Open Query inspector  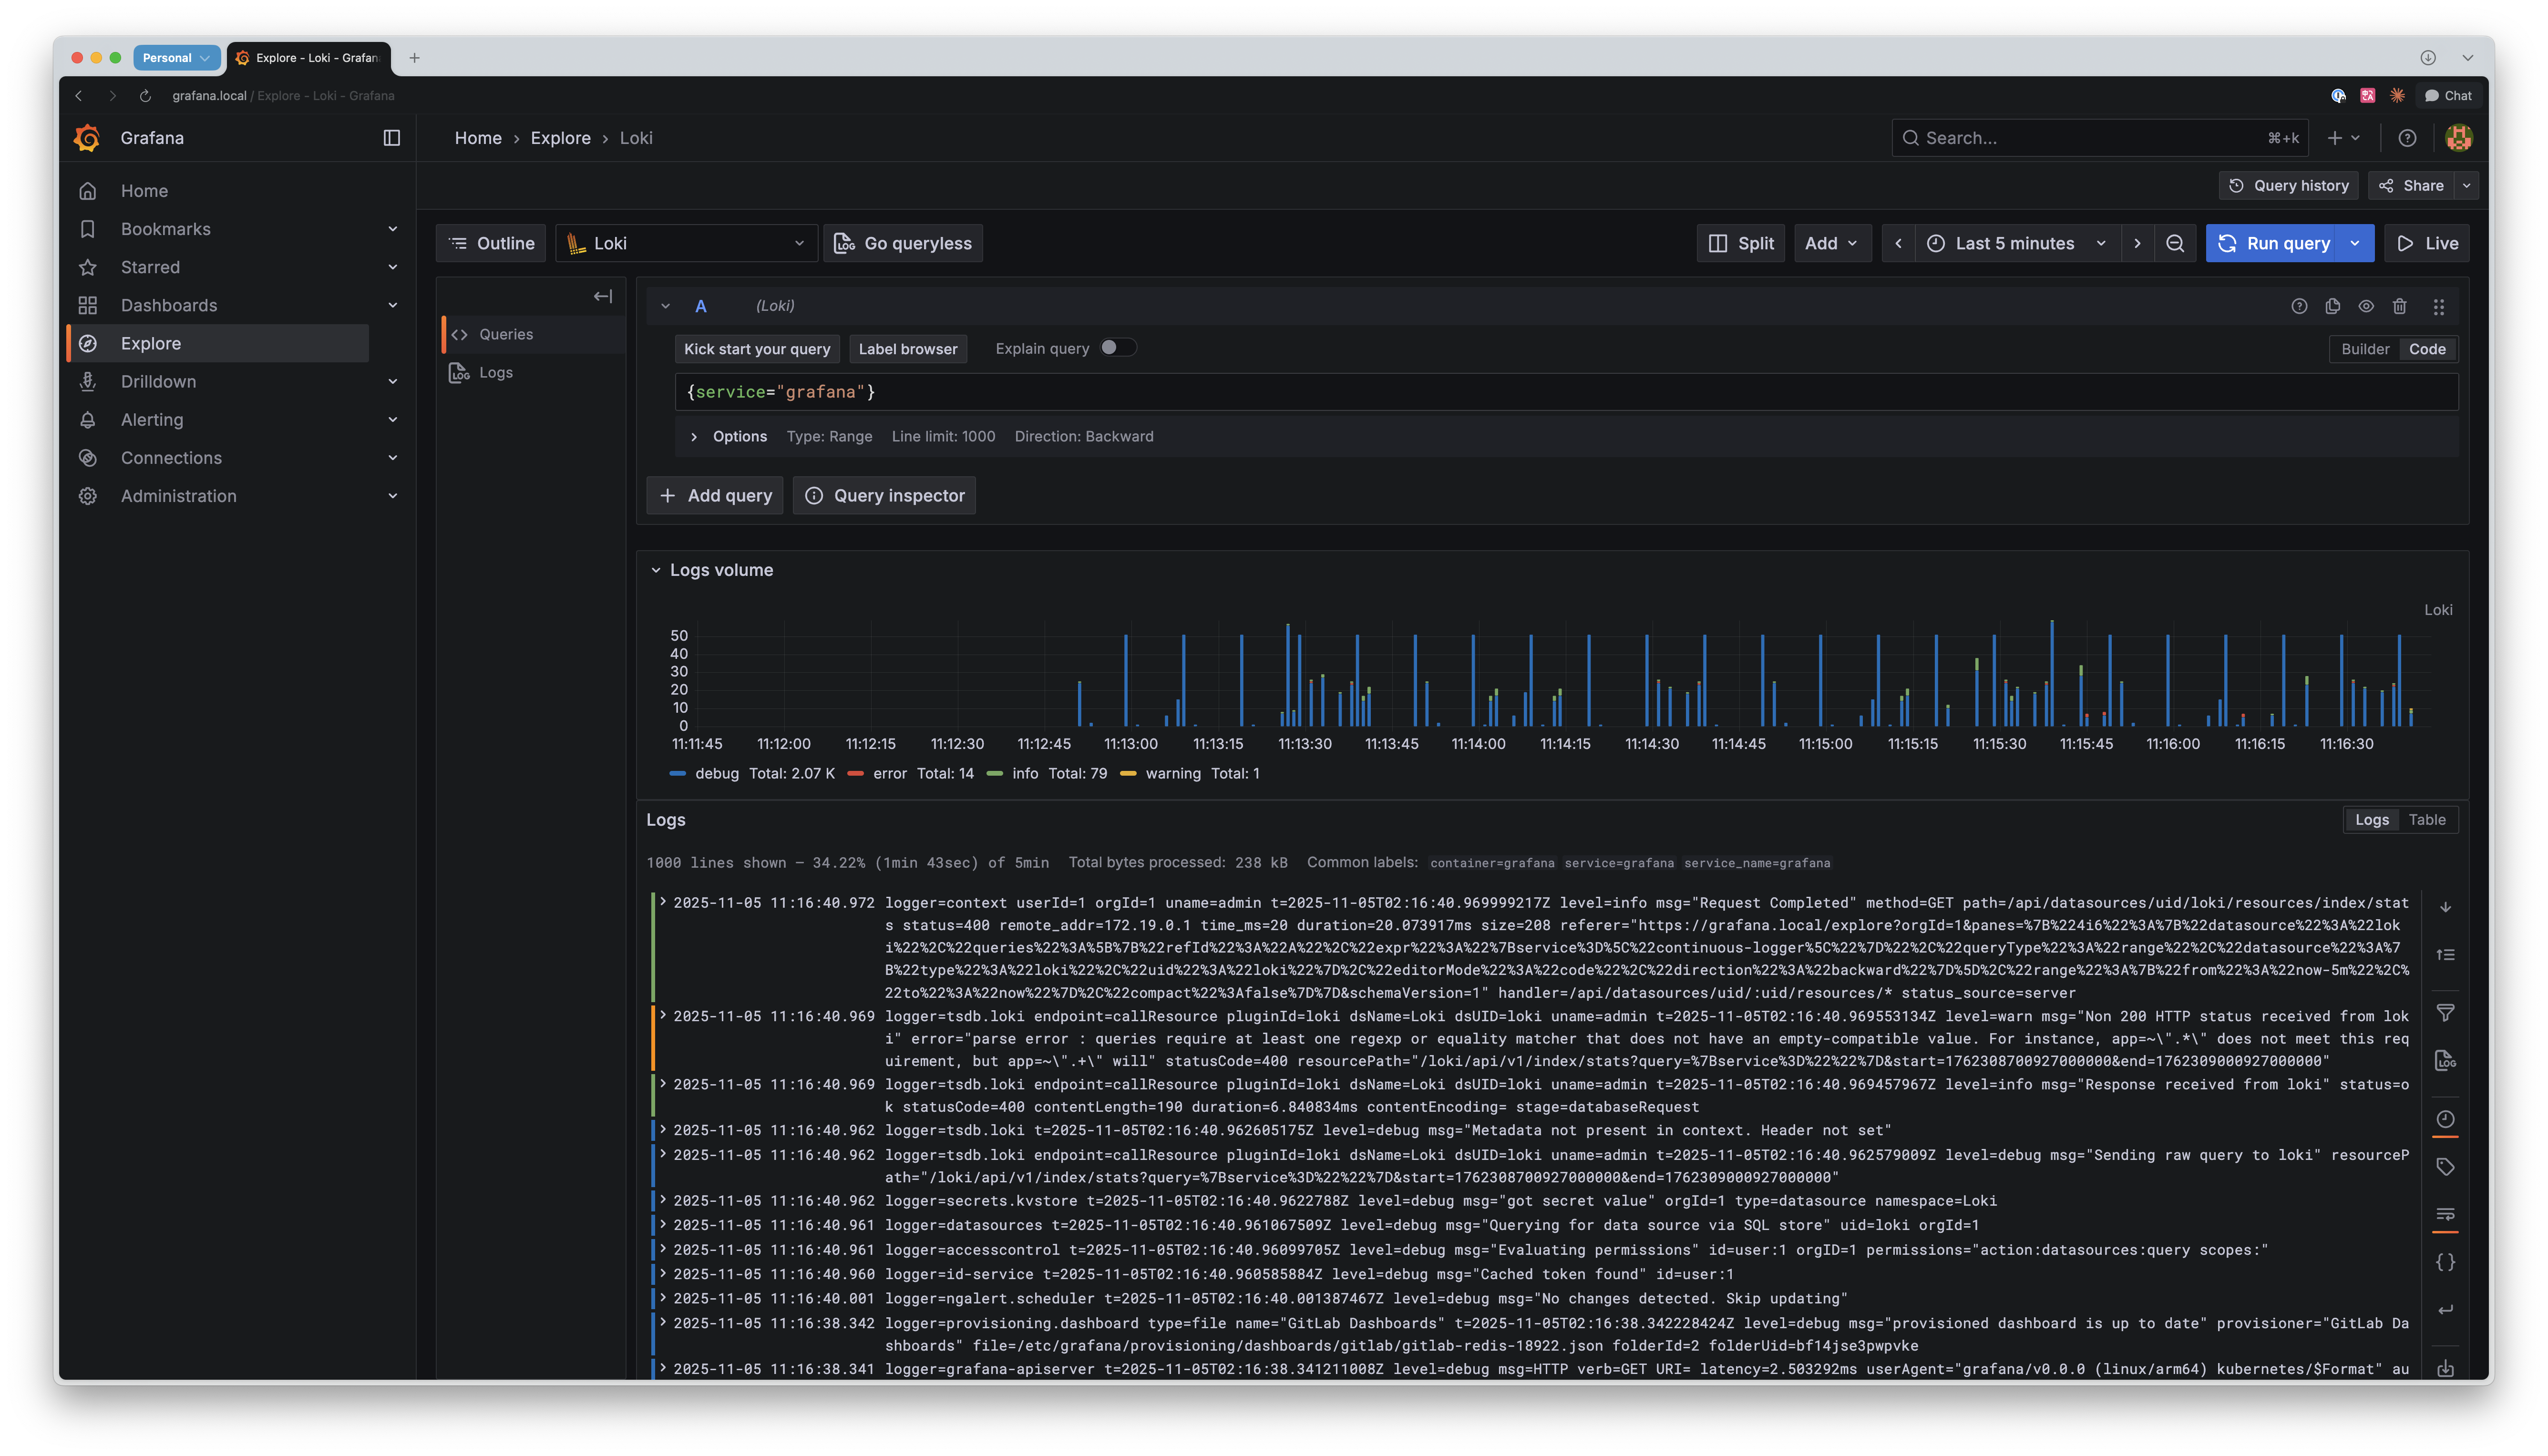(884, 495)
